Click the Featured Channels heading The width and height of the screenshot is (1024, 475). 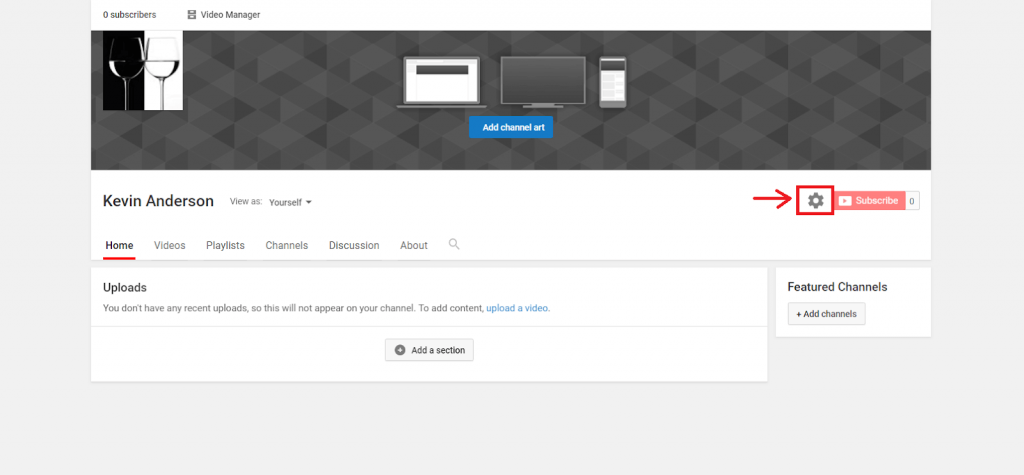pos(837,287)
